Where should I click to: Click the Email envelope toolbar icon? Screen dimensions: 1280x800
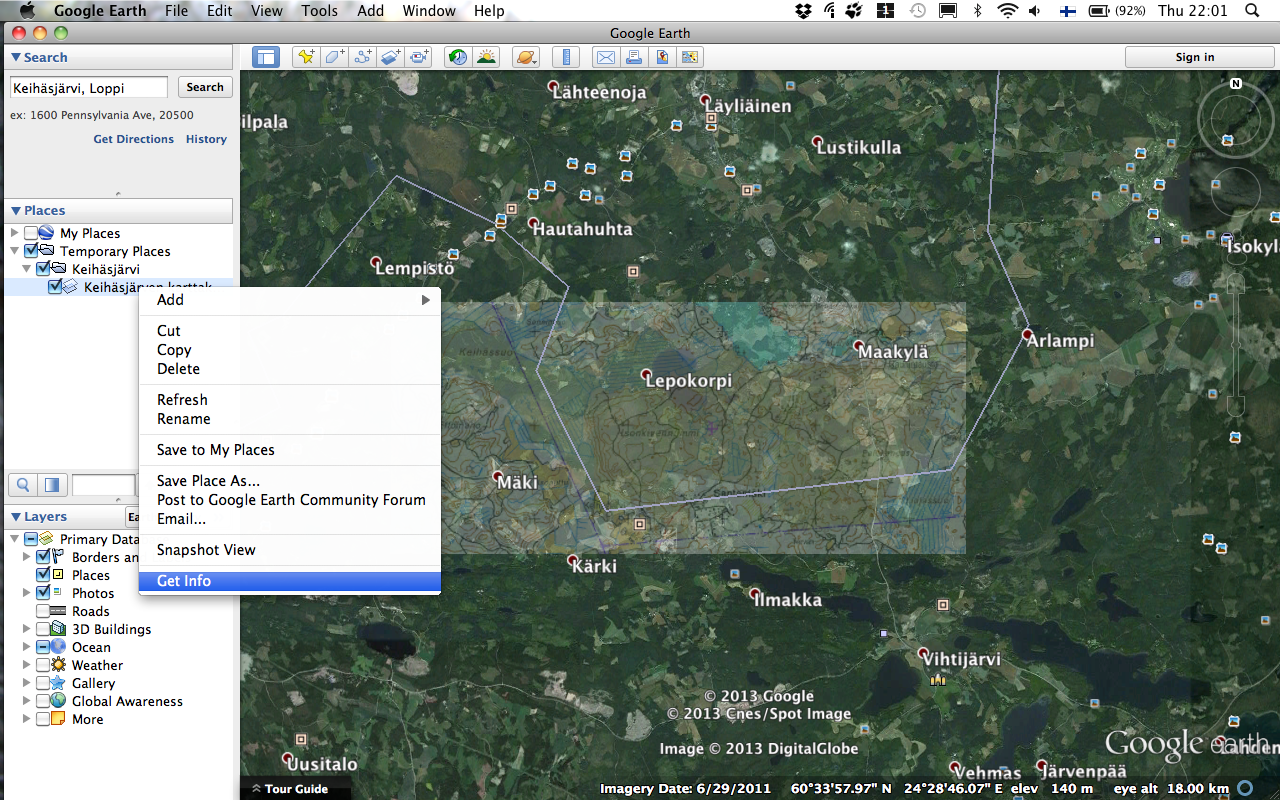(x=605, y=57)
